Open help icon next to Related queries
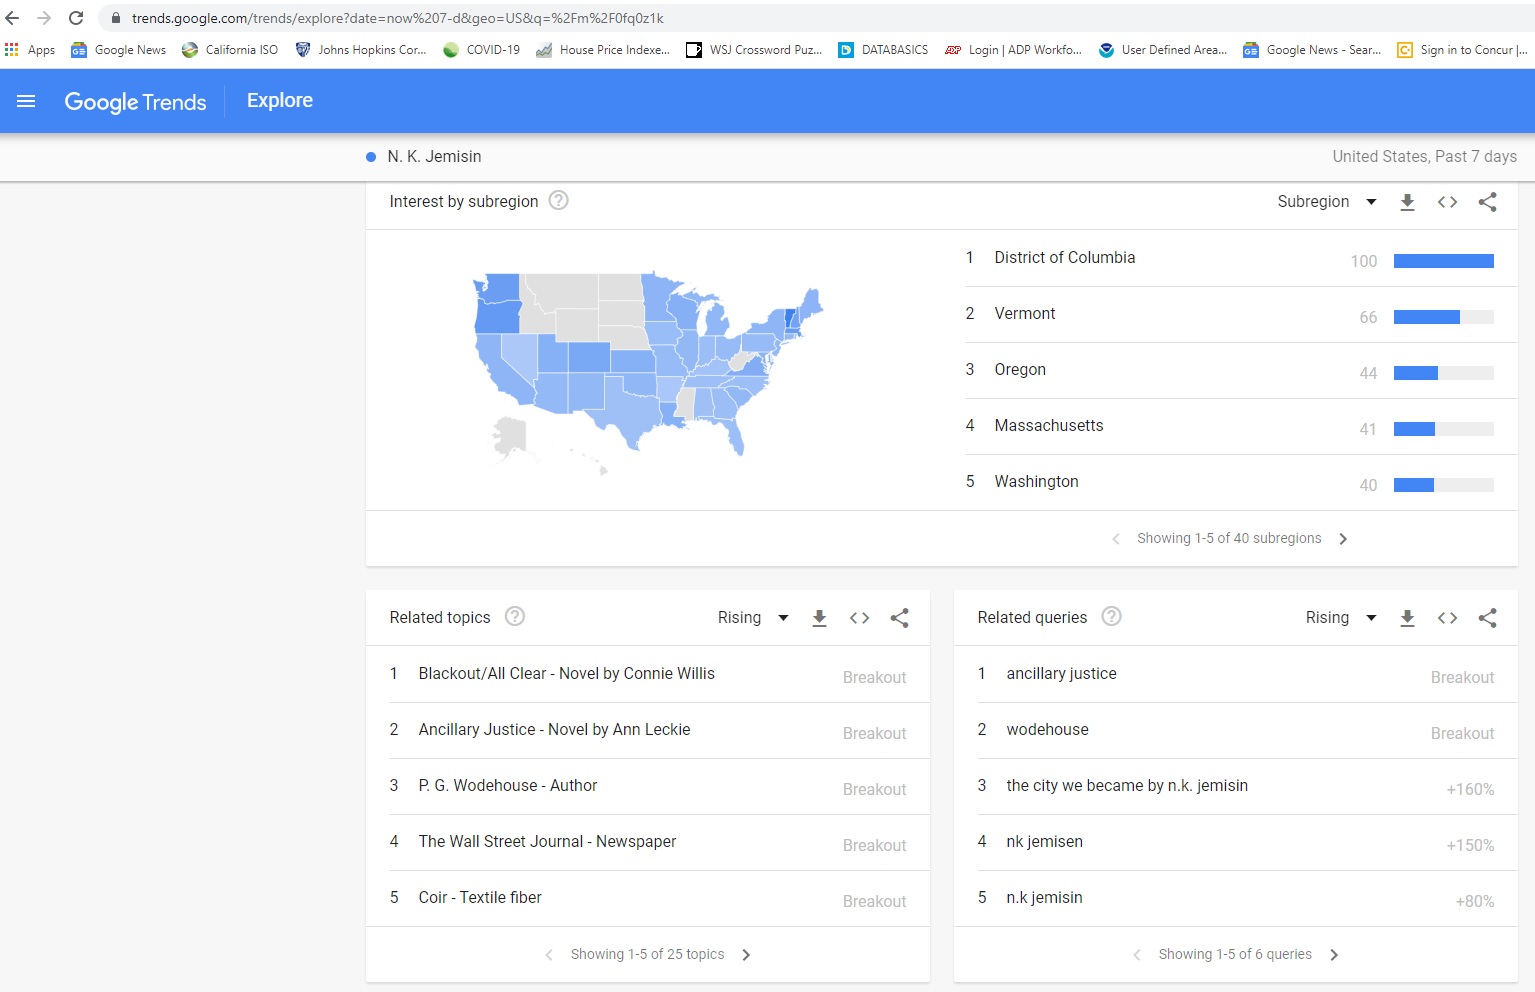 (1111, 616)
